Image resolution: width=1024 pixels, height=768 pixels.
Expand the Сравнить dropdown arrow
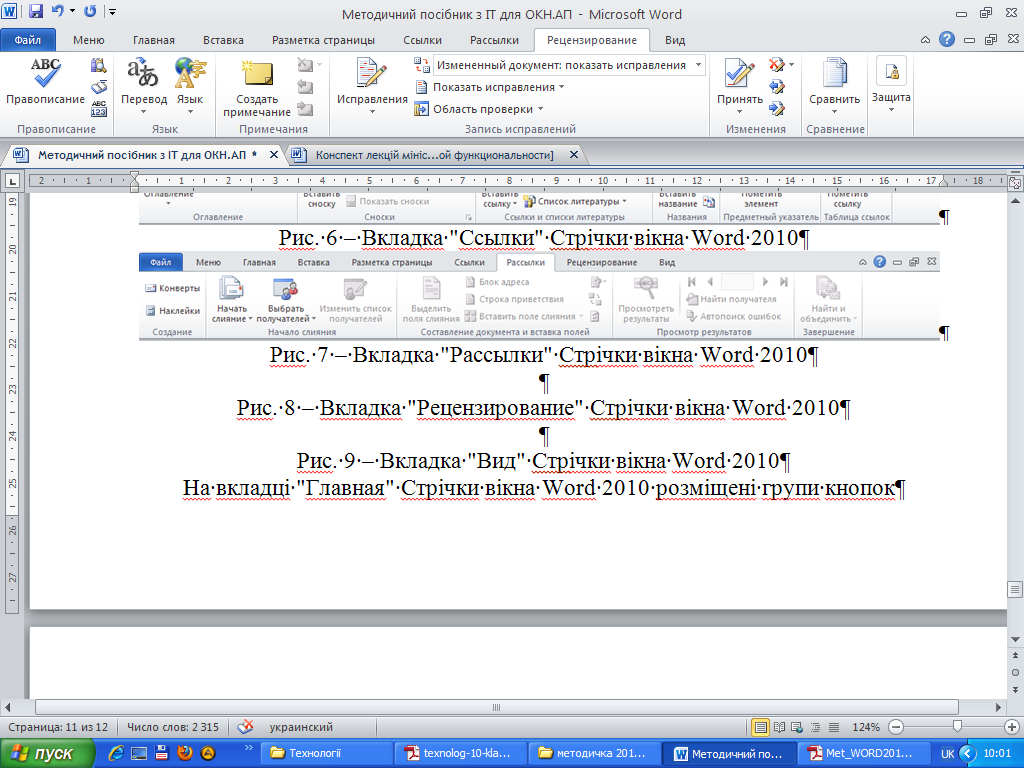pos(835,112)
